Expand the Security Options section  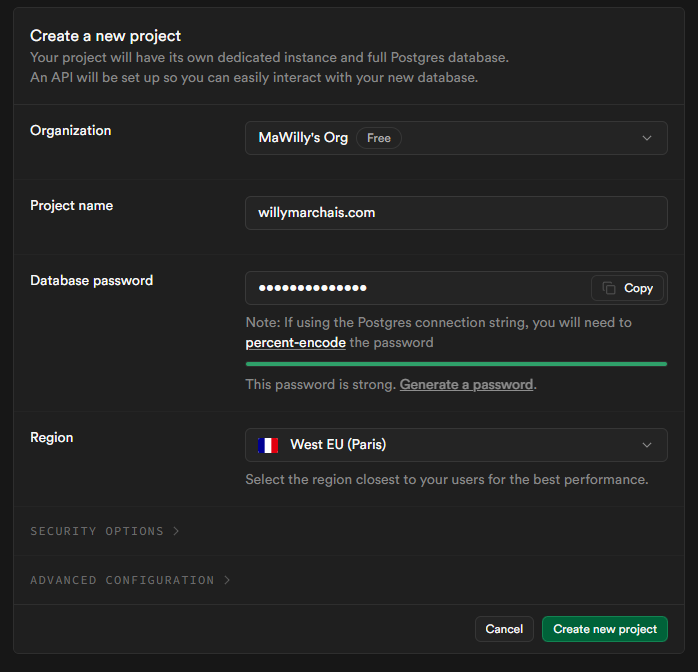(x=105, y=531)
